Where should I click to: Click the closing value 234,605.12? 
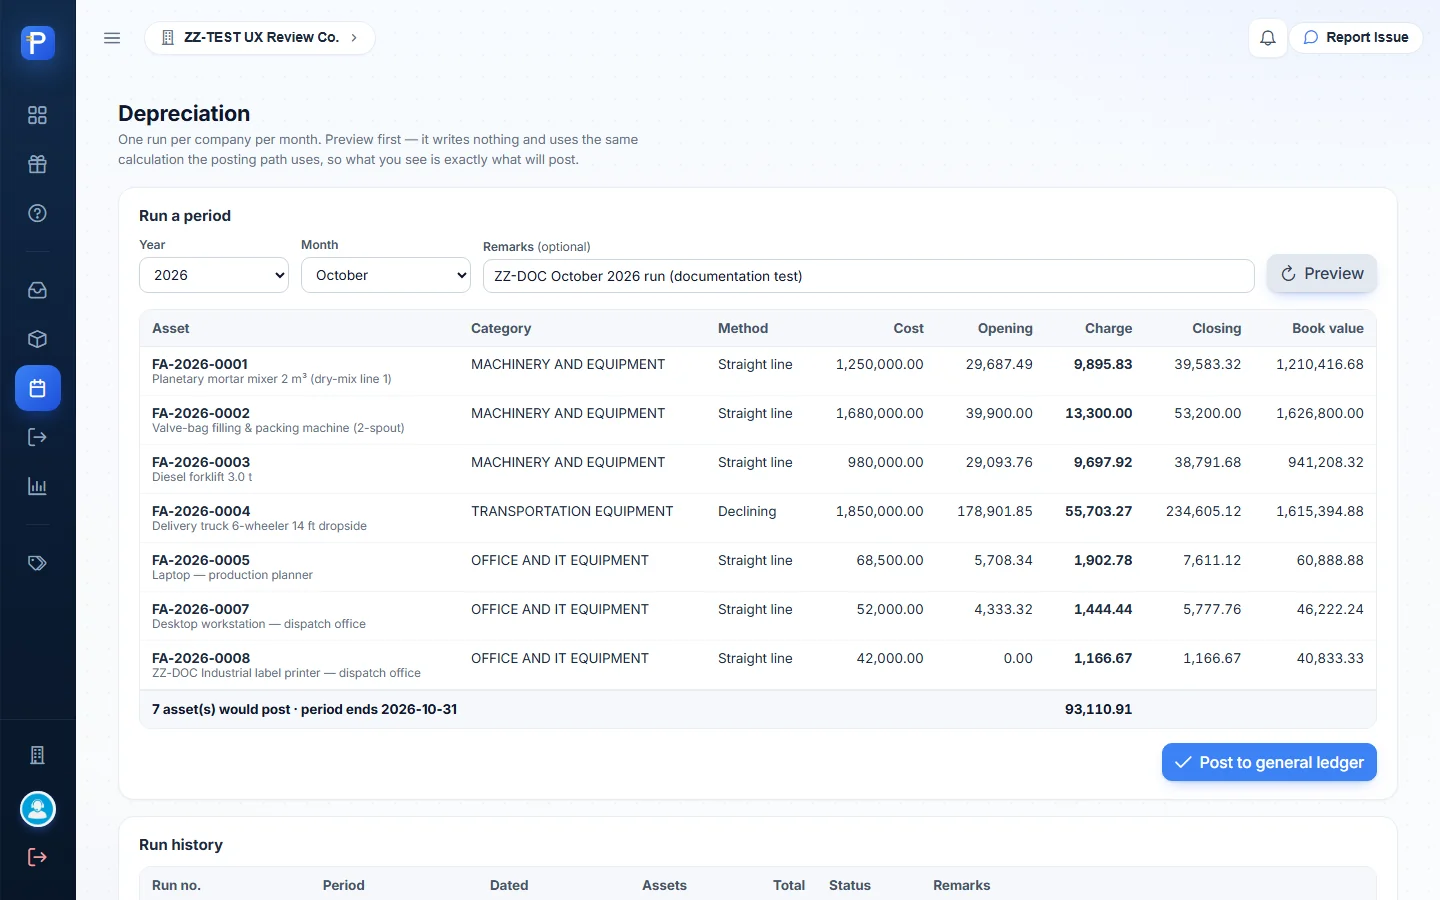(1203, 511)
